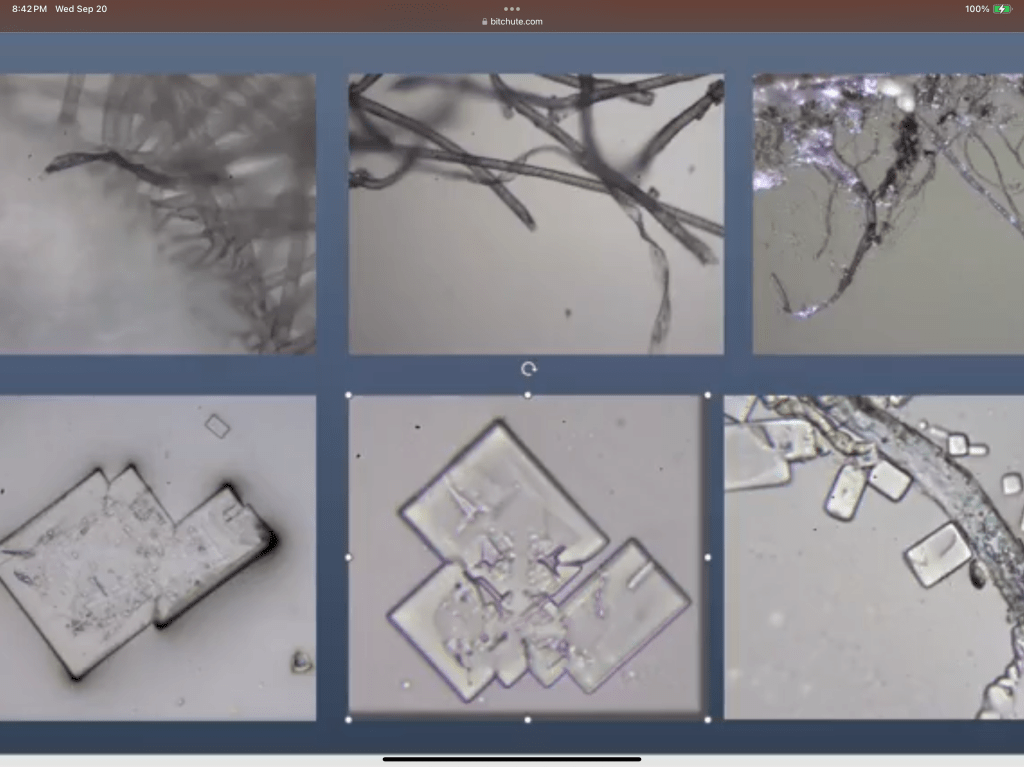Screen dimensions: 1024x767
Task: Select the top-middle dark fiber strands image
Action: pos(536,214)
